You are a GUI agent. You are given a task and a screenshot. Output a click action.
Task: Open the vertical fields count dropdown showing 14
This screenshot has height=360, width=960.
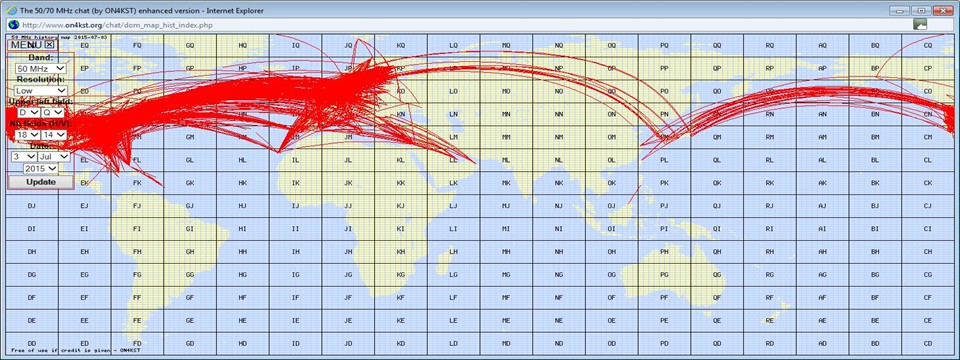pos(54,135)
